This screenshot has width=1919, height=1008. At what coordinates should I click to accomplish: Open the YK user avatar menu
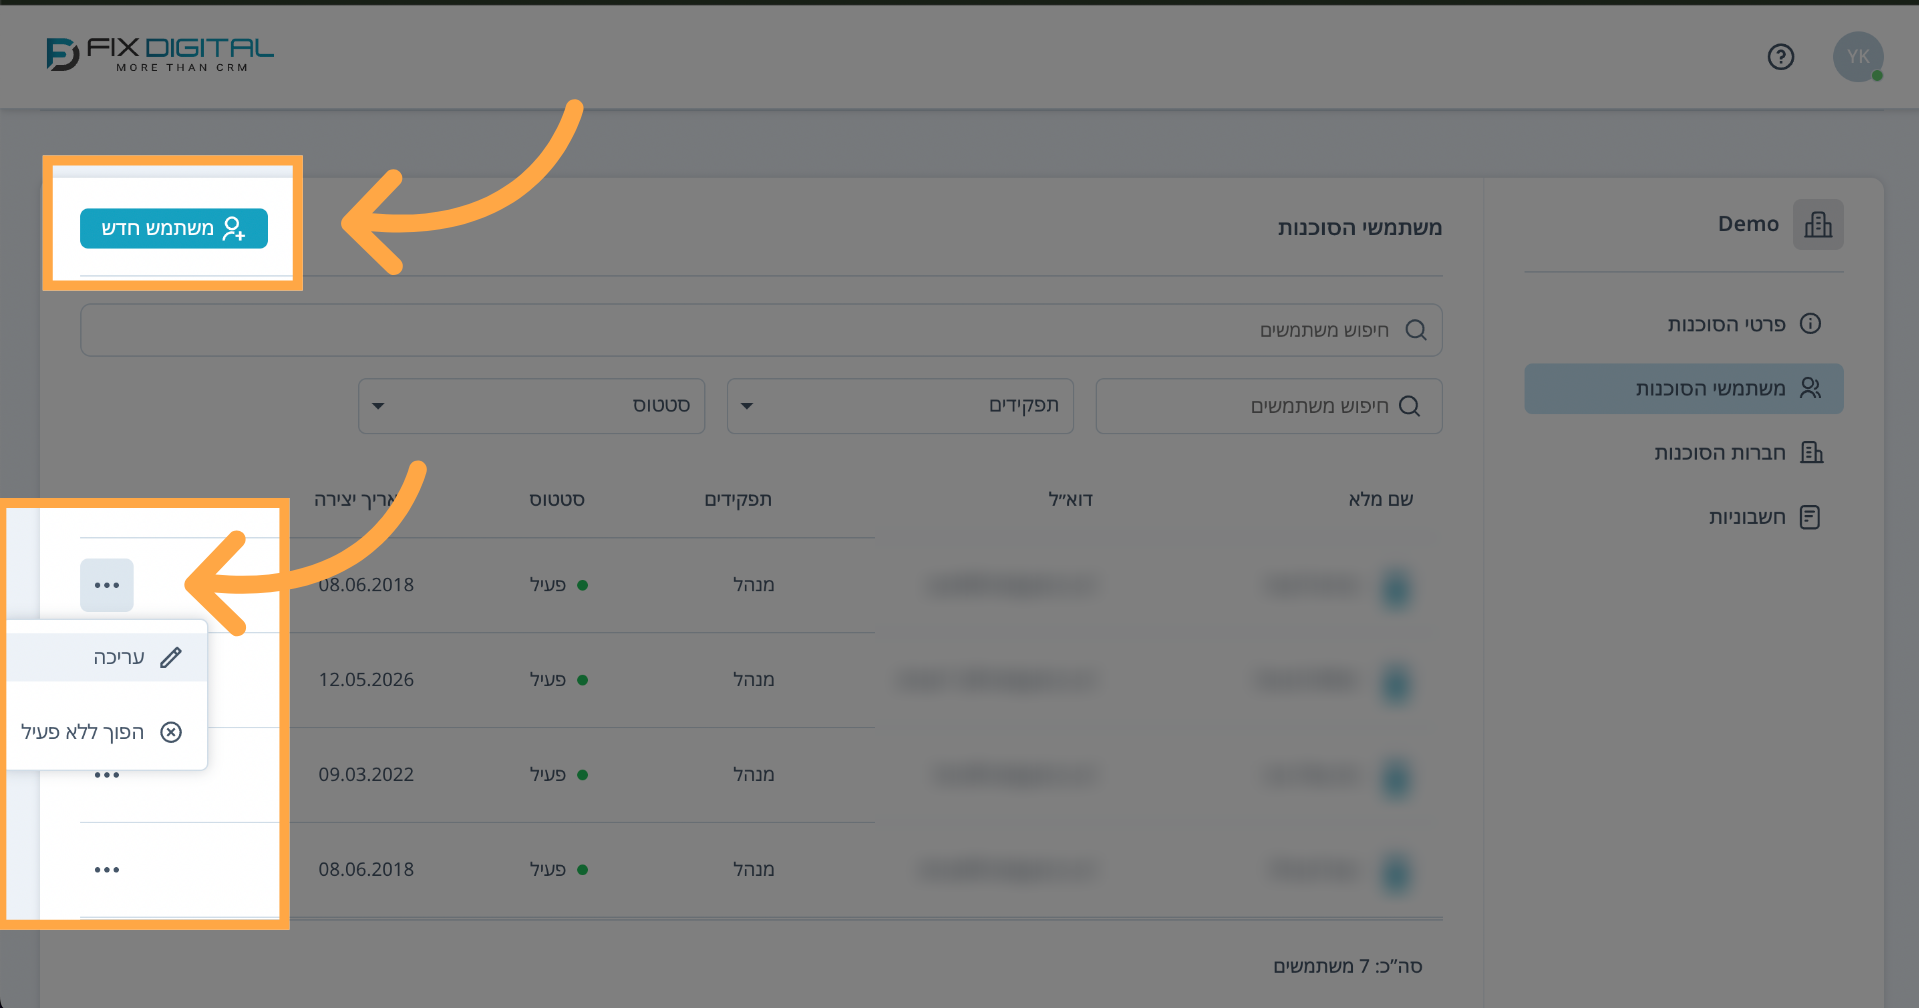point(1857,57)
